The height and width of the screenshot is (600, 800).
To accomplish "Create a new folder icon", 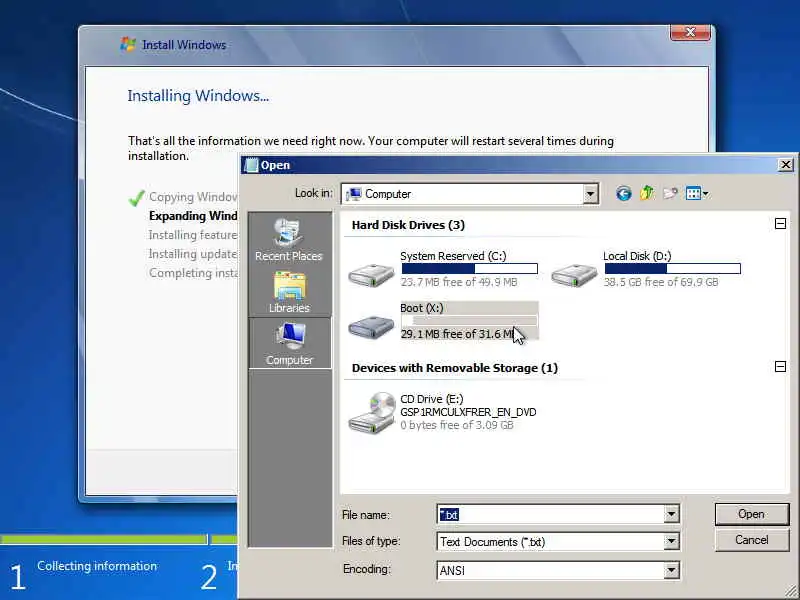I will pos(670,193).
